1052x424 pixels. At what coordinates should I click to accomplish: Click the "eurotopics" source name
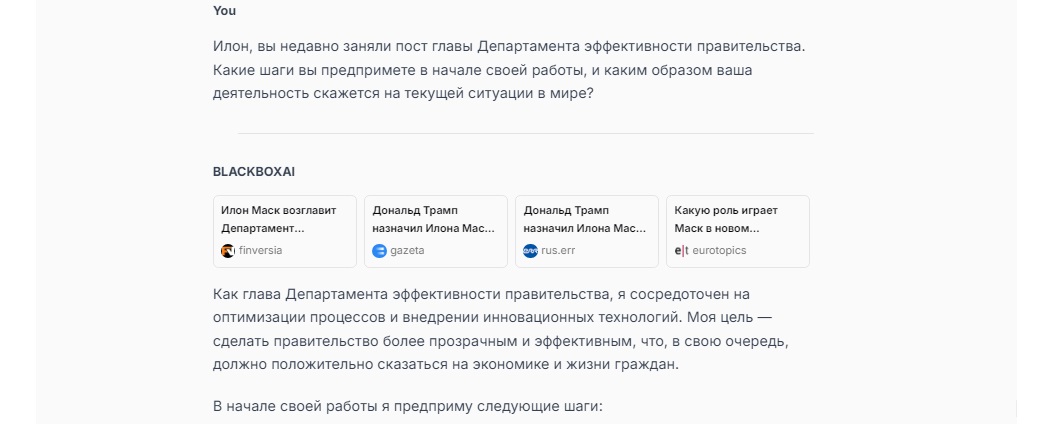(x=720, y=251)
